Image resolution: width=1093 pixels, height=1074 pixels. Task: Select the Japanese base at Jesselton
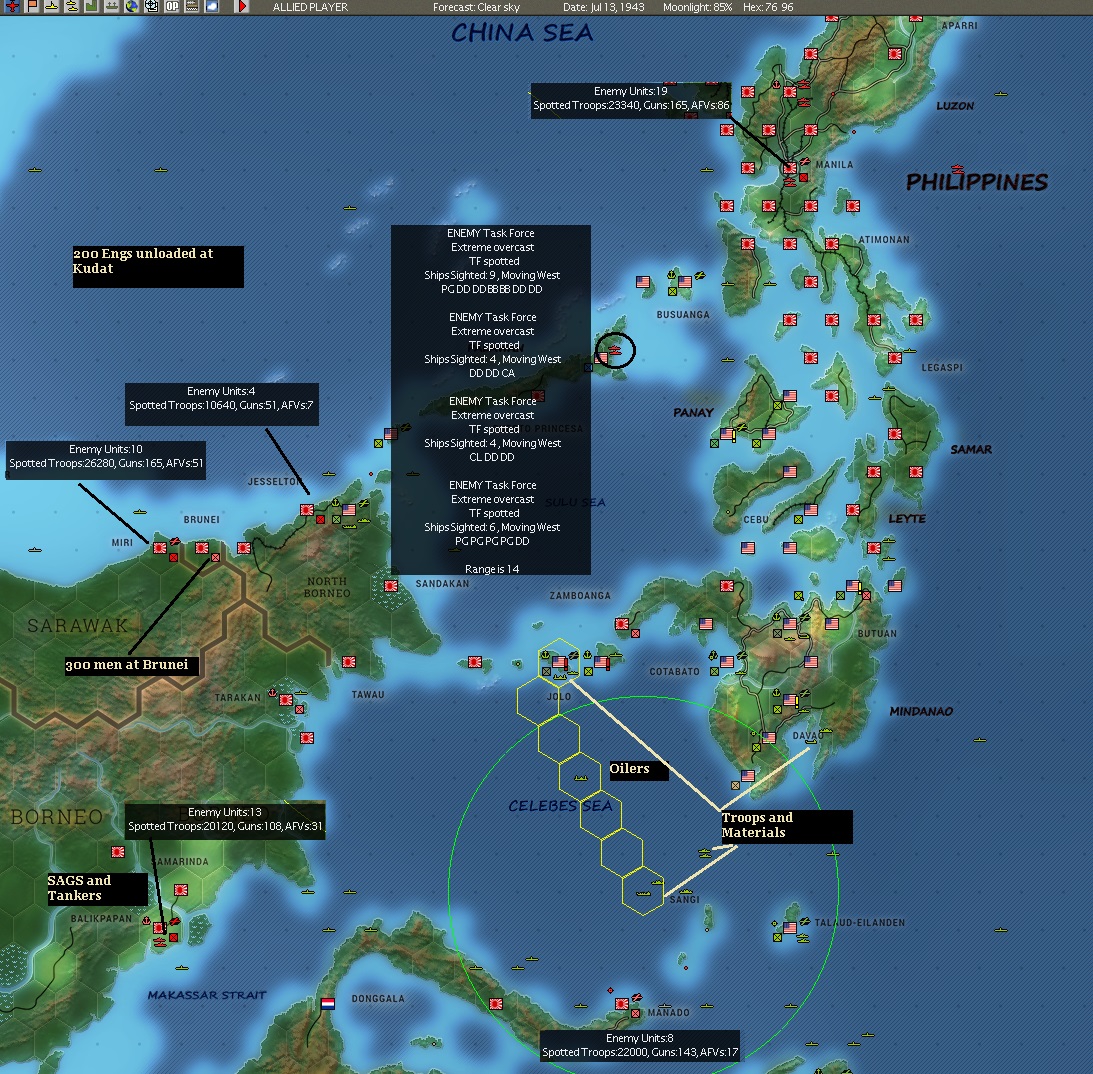point(307,509)
